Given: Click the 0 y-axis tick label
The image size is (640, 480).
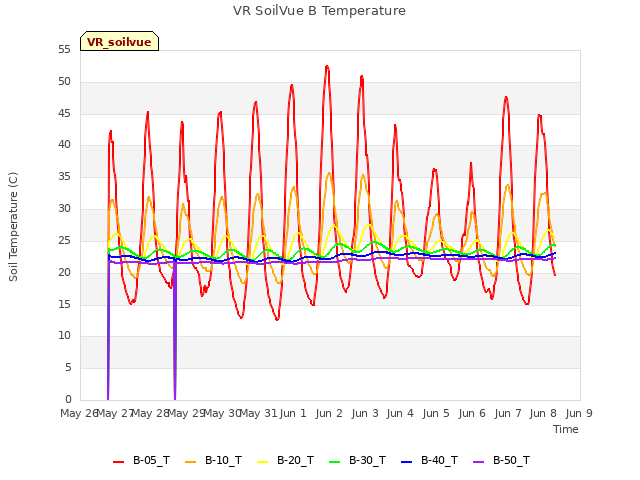Looking at the screenshot, I should click(68, 399).
